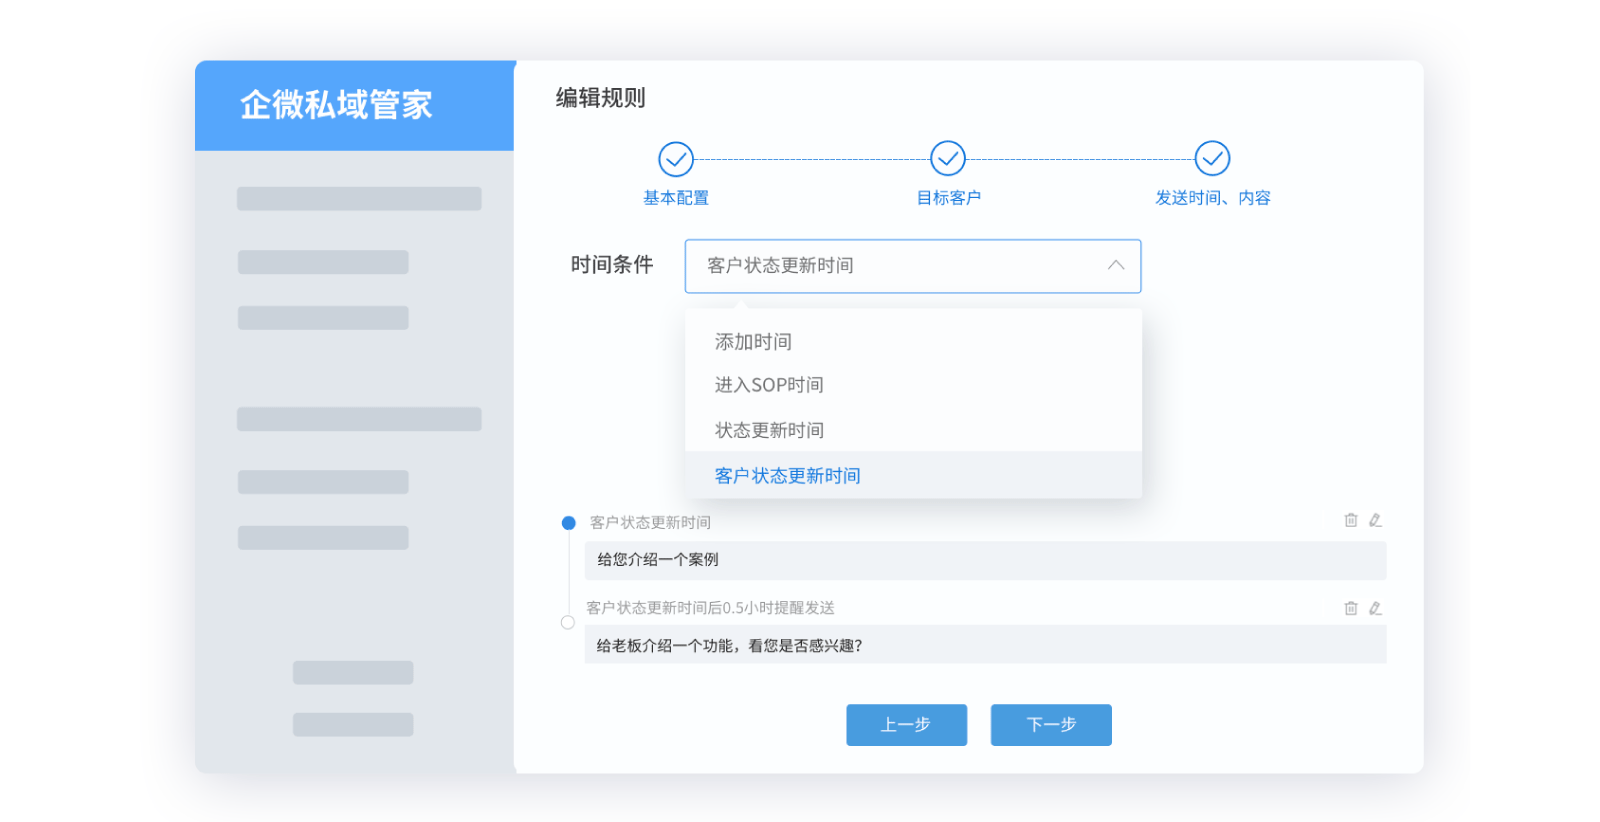Collapse the 时间条件 dropdown arrow
The width and height of the screenshot is (1600, 822).
pyautogui.click(x=1116, y=266)
